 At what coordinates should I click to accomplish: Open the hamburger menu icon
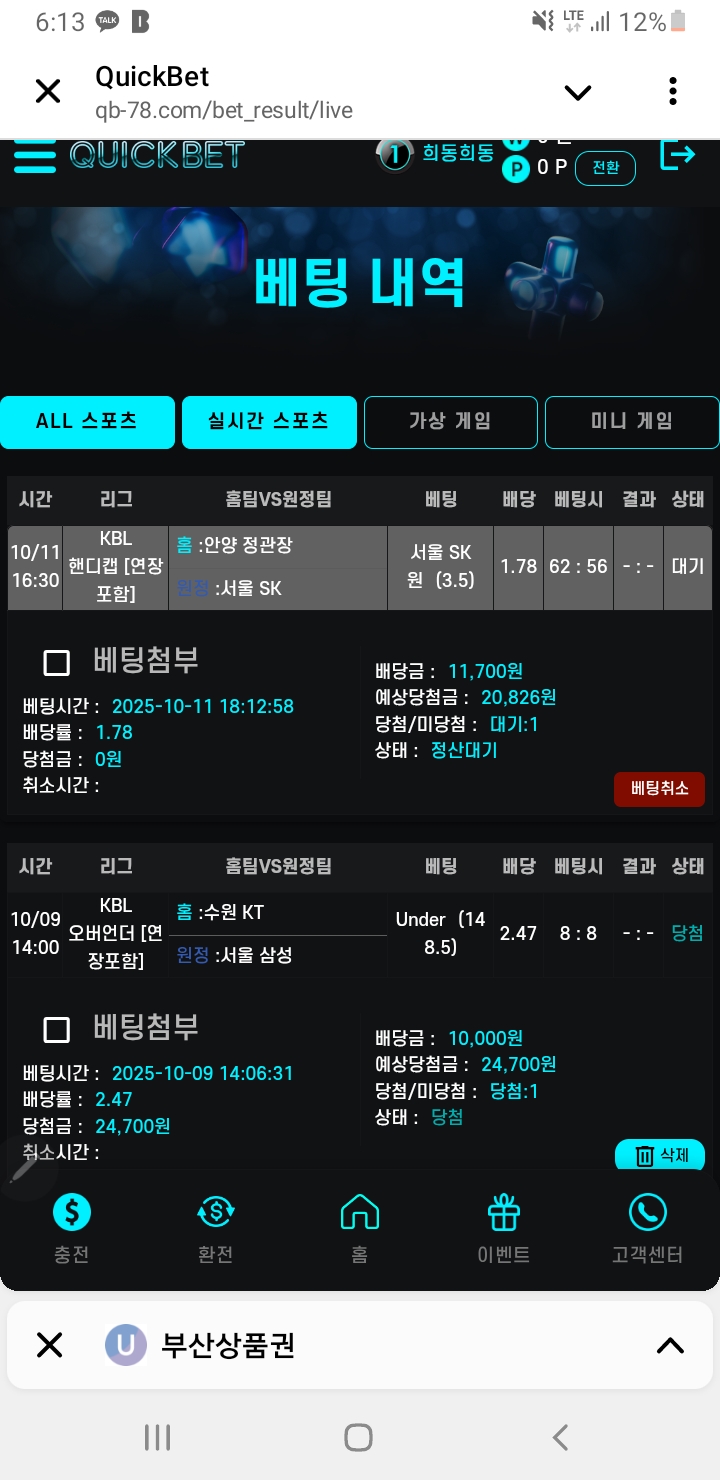34,157
